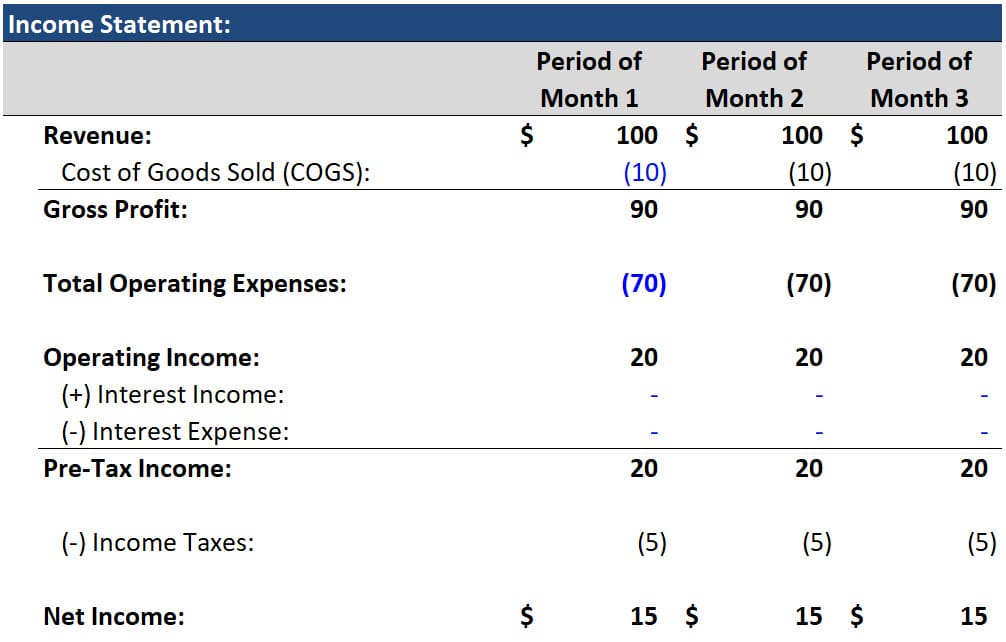Click the Period of Month 3 column header
Viewport: 1006px width, 642px height.
pos(918,80)
